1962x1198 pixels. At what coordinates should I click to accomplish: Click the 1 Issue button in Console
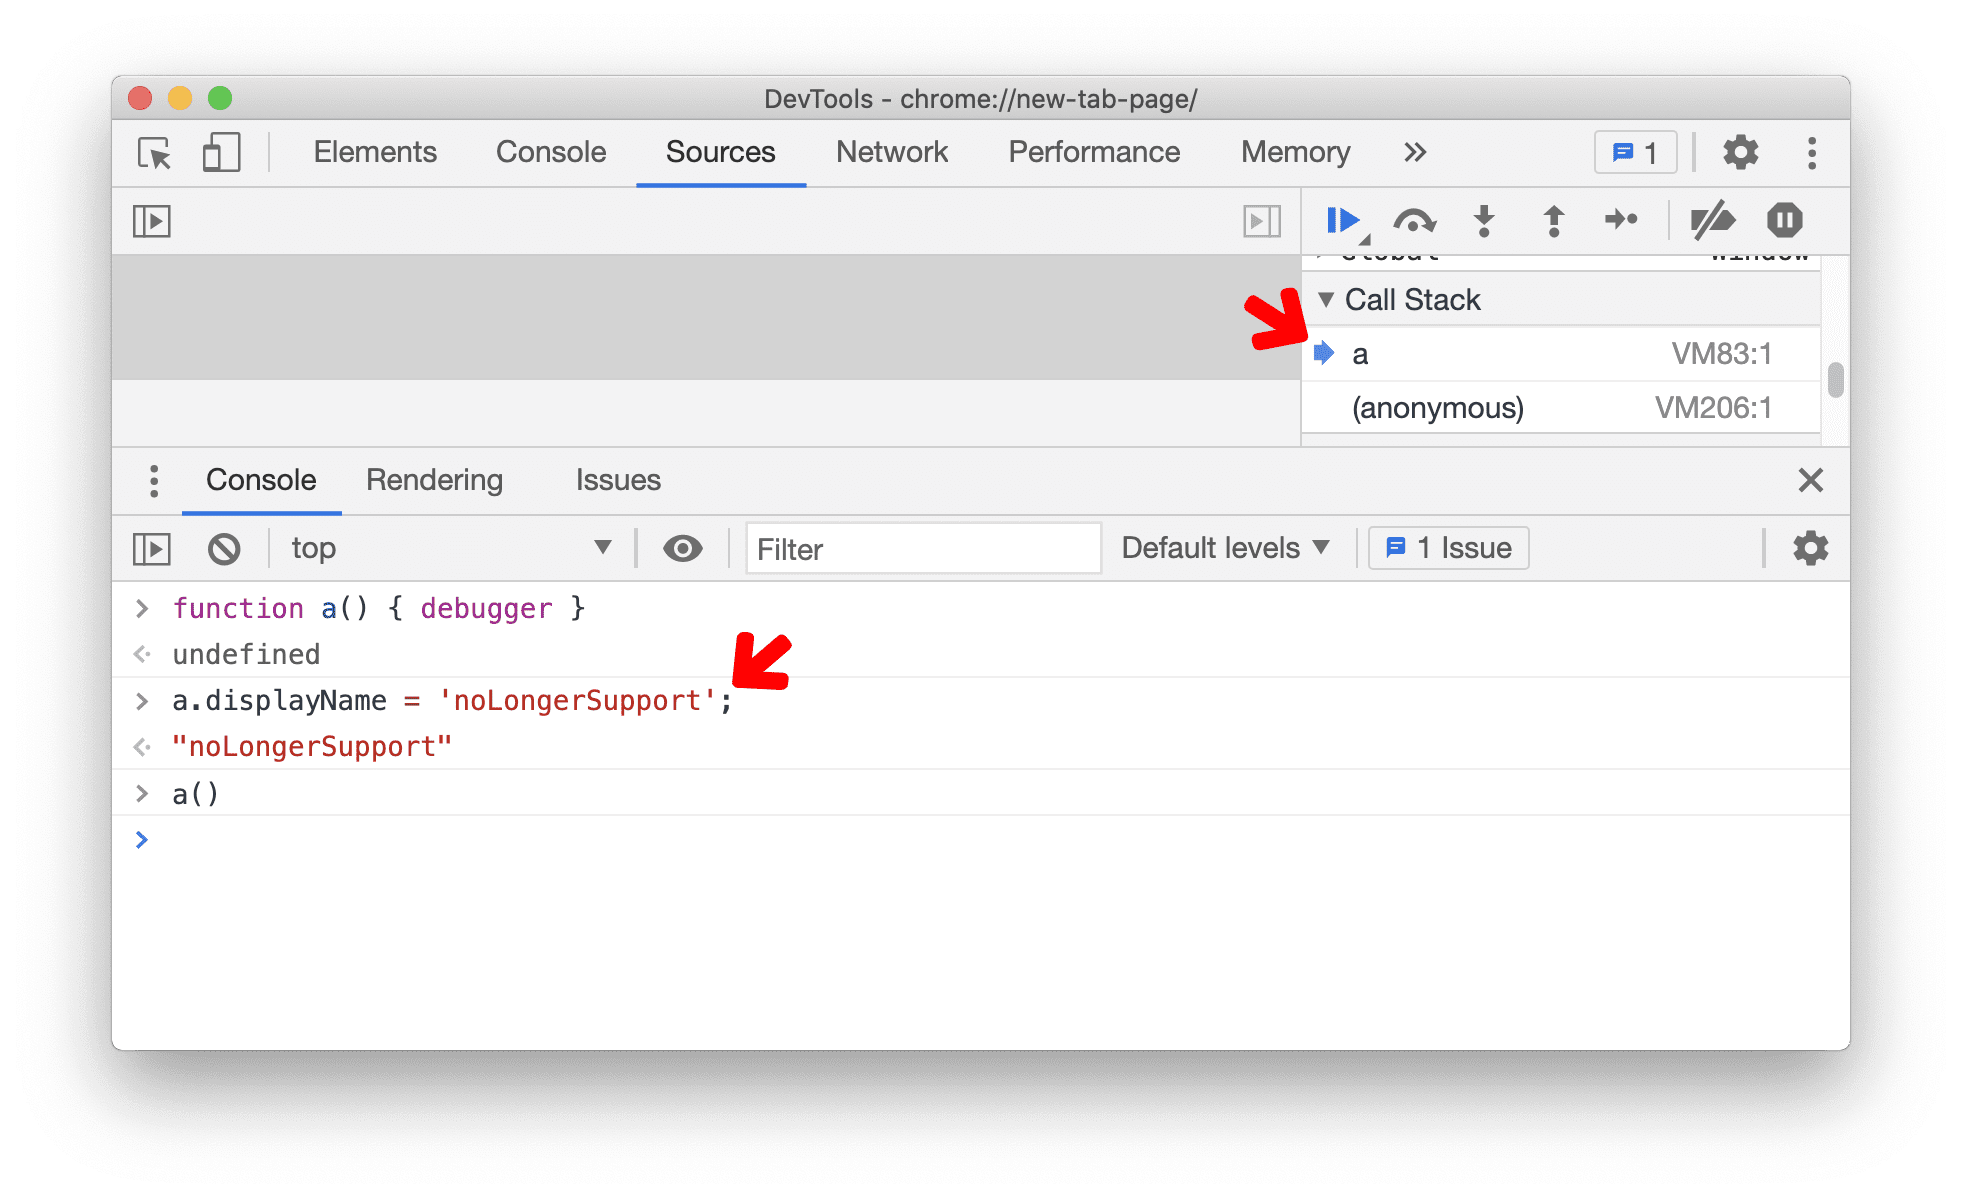pos(1445,546)
